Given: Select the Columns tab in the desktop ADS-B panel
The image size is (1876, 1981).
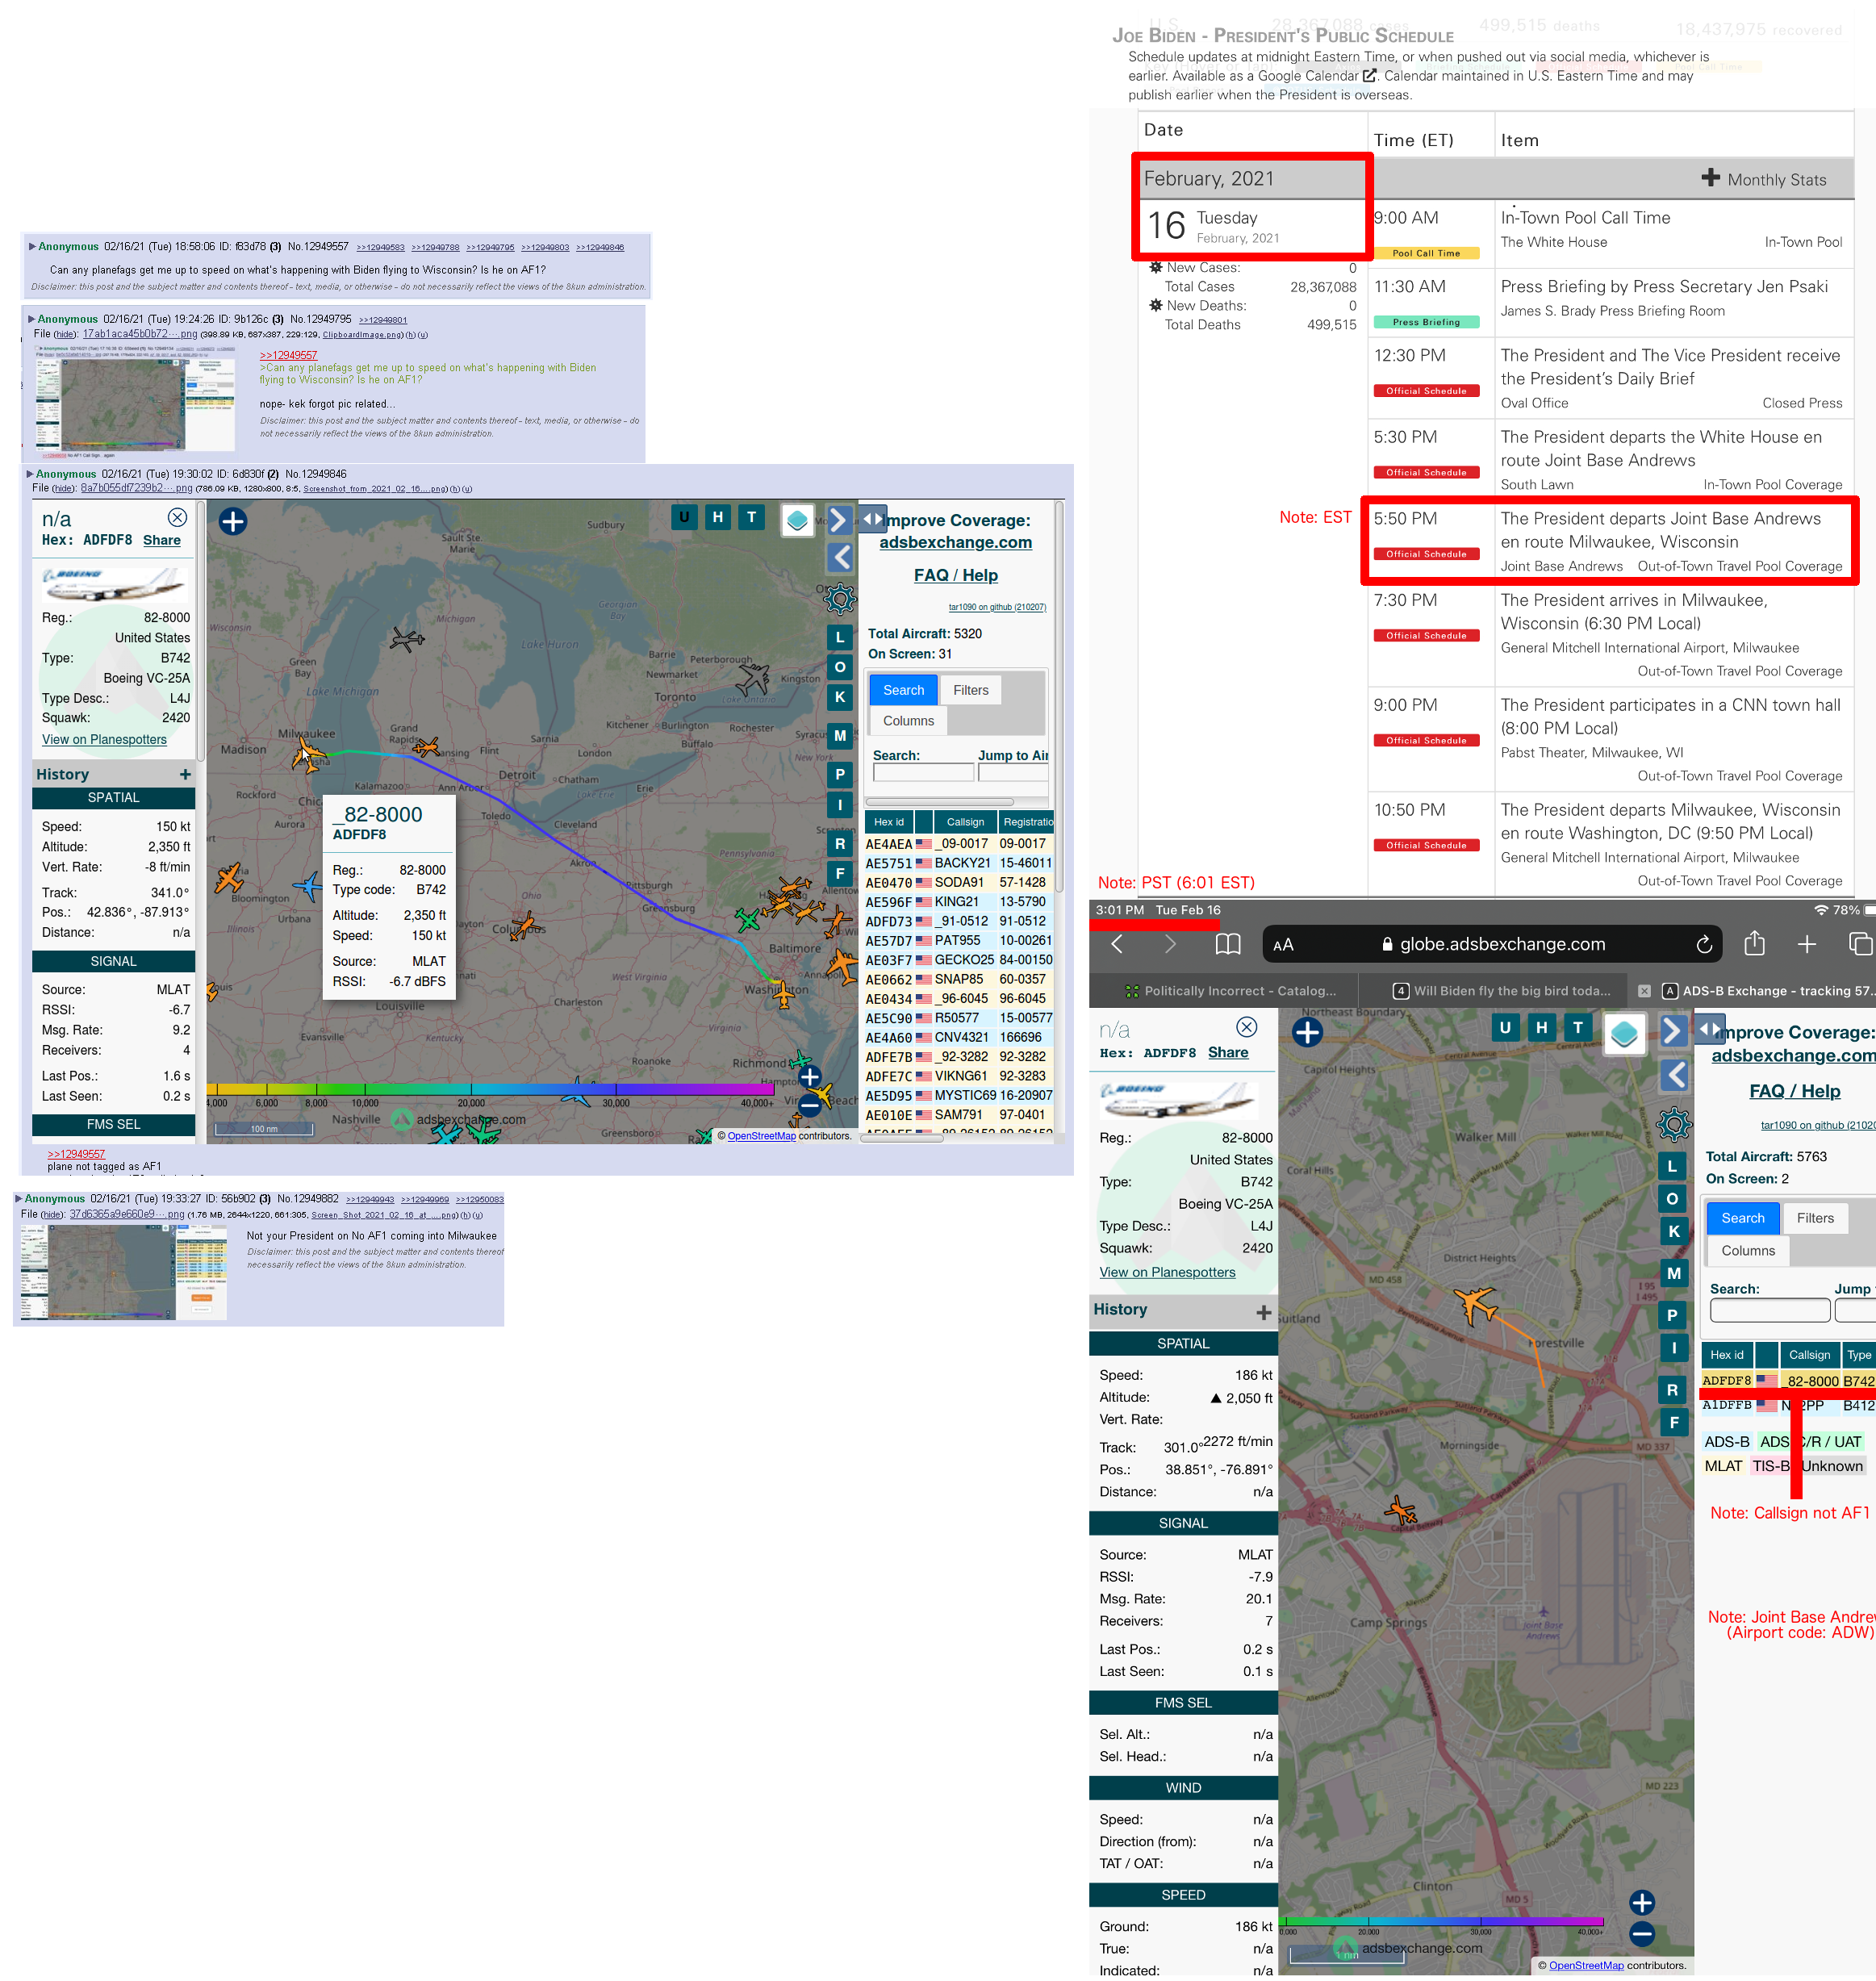Looking at the screenshot, I should click(x=908, y=721).
